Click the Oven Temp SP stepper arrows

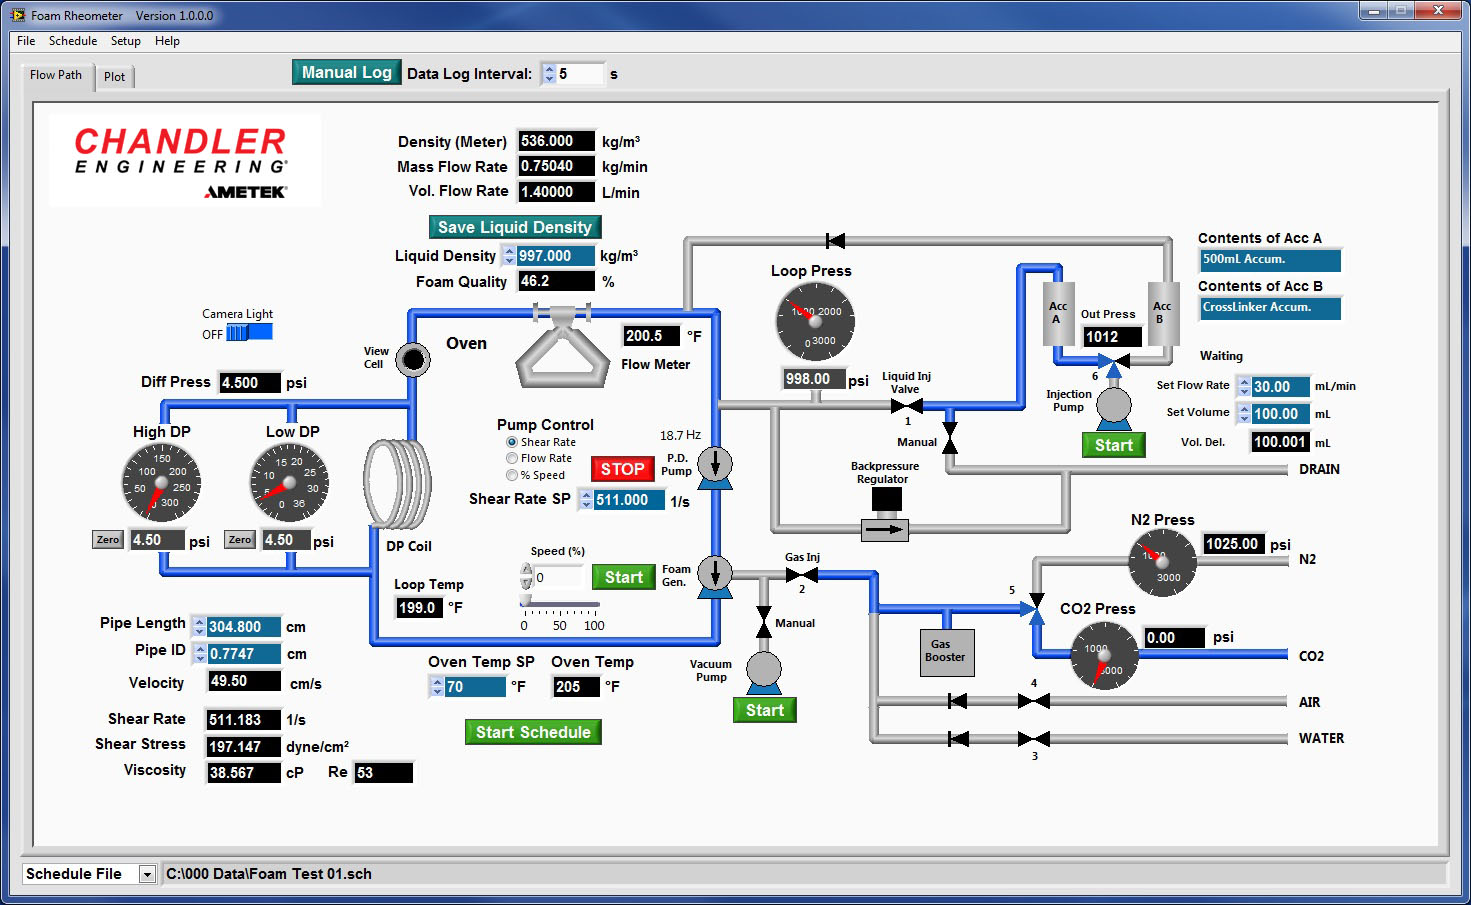pos(437,687)
